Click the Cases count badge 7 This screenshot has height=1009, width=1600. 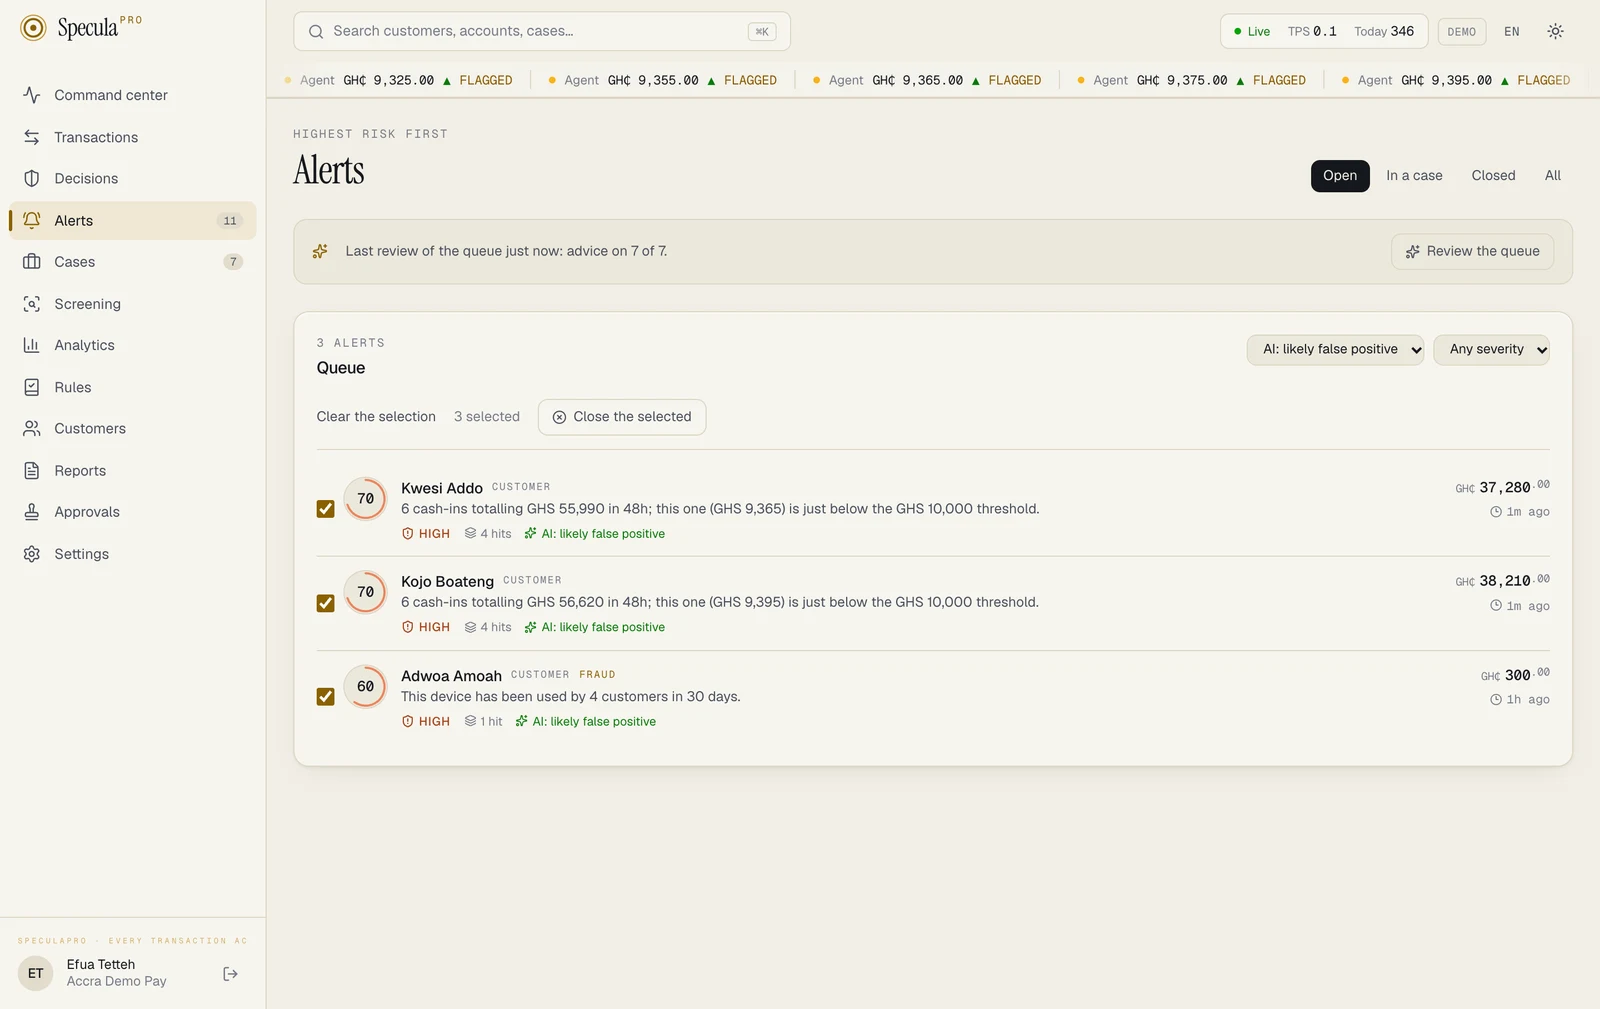point(233,262)
